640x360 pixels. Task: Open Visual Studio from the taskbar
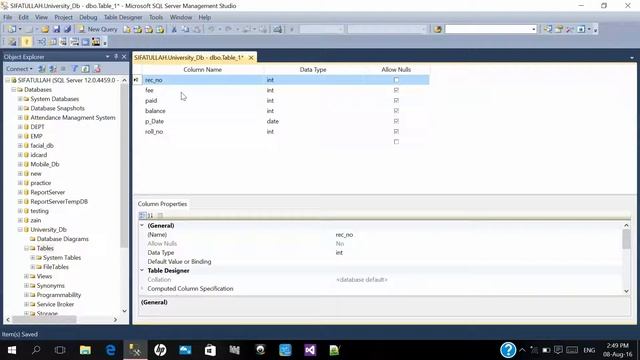click(310, 350)
